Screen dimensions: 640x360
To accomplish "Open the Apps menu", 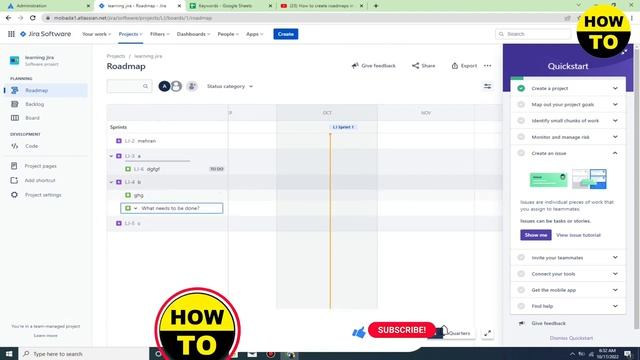I will click(x=255, y=34).
